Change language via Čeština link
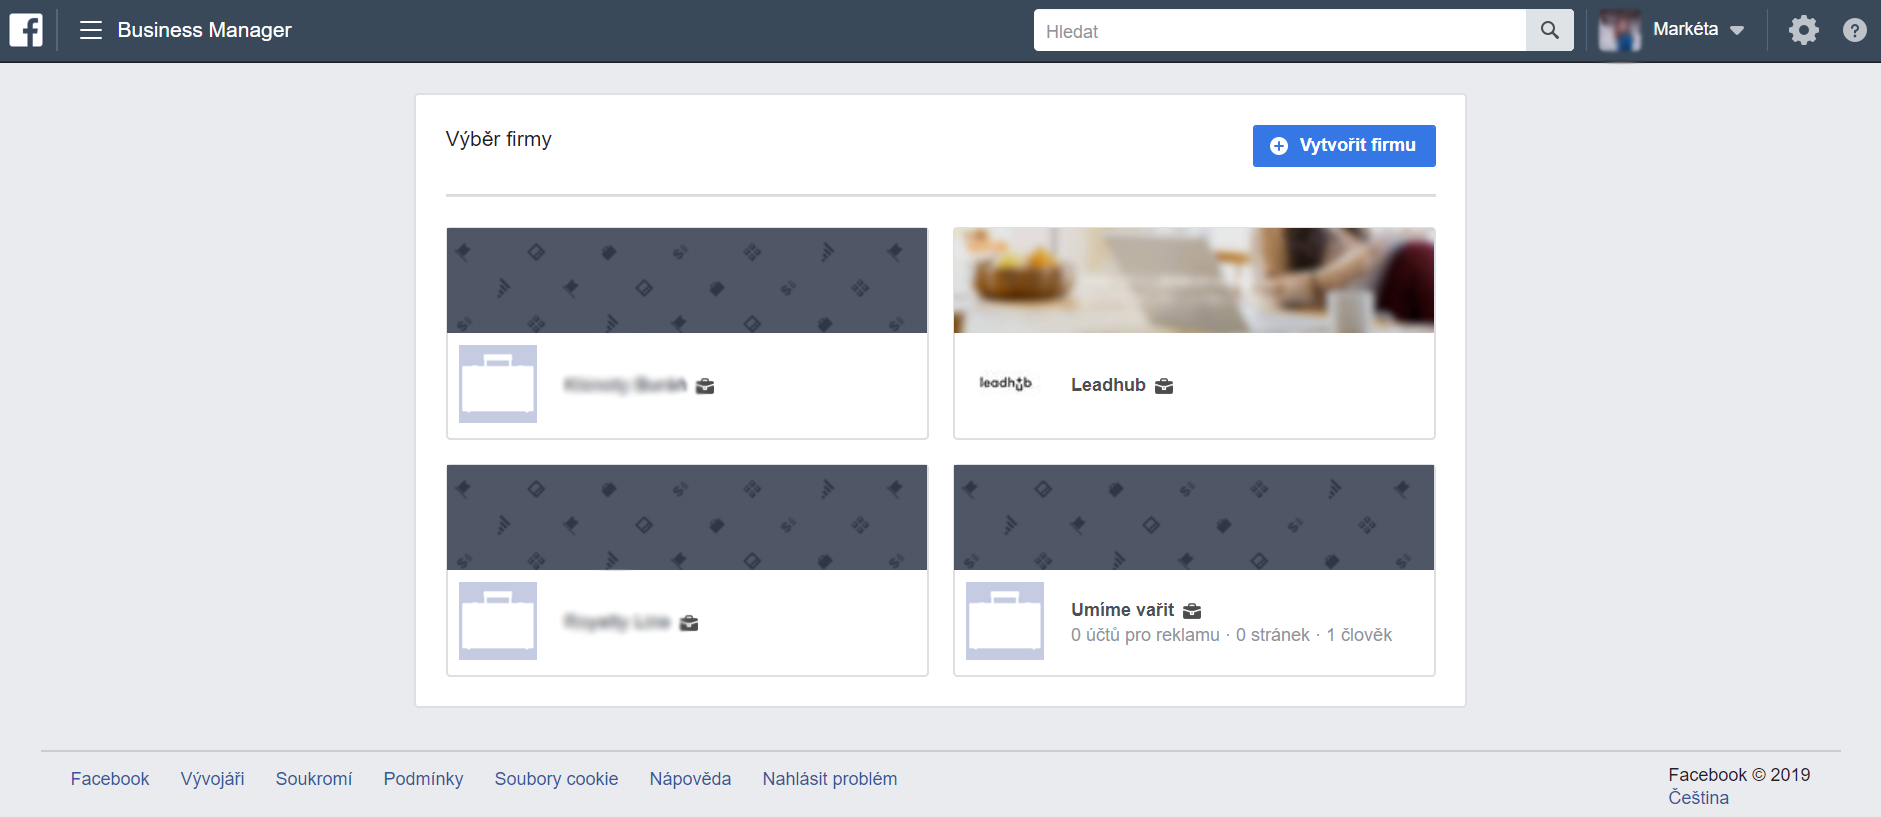This screenshot has height=817, width=1881. (1698, 798)
